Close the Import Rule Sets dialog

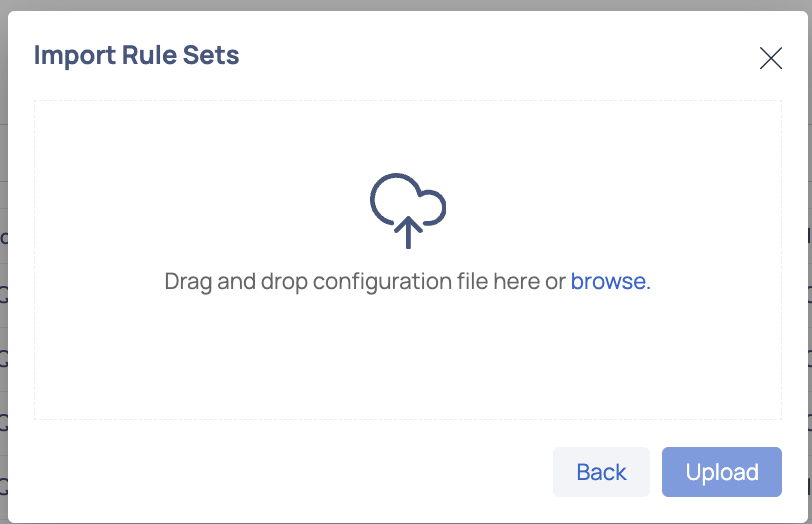click(771, 58)
